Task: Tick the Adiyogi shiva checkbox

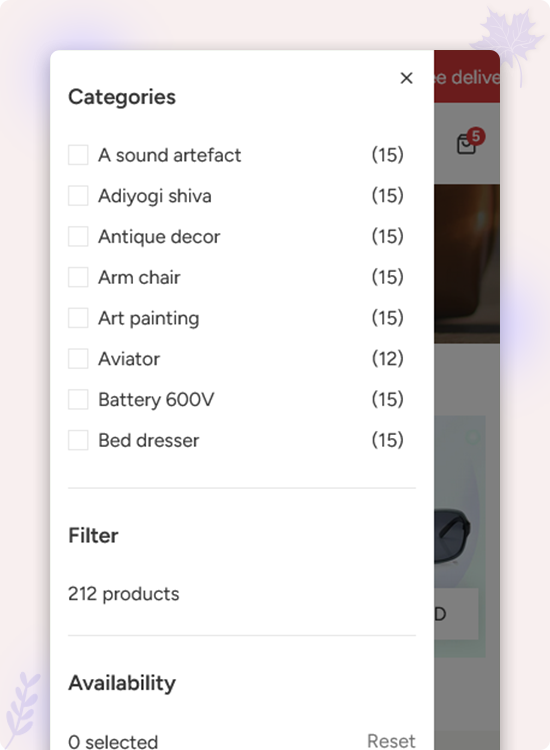Action: click(x=78, y=196)
